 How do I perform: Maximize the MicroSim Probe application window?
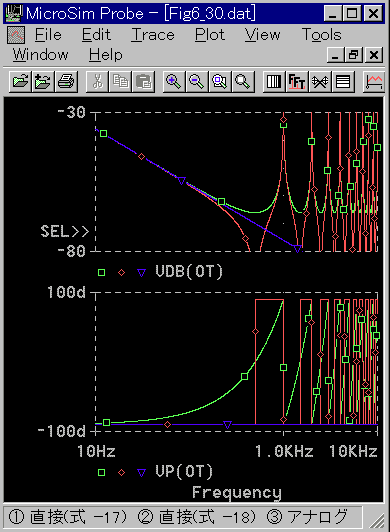352,14
